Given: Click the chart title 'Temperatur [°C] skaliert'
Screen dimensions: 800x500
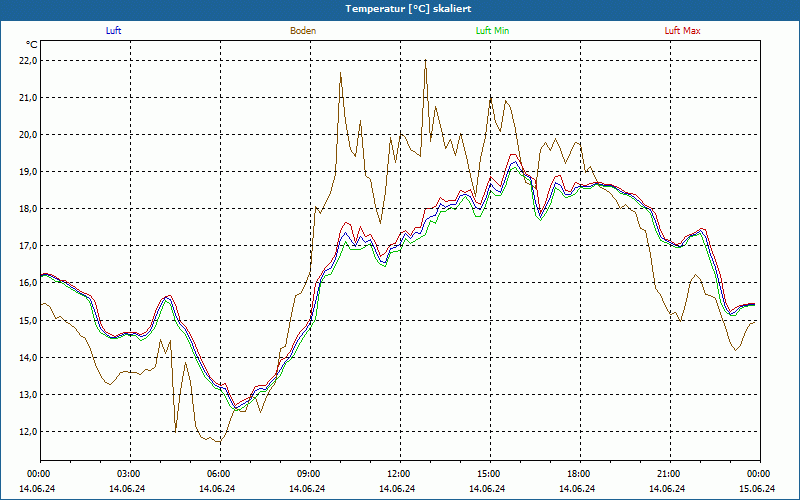Looking at the screenshot, I should point(408,9).
